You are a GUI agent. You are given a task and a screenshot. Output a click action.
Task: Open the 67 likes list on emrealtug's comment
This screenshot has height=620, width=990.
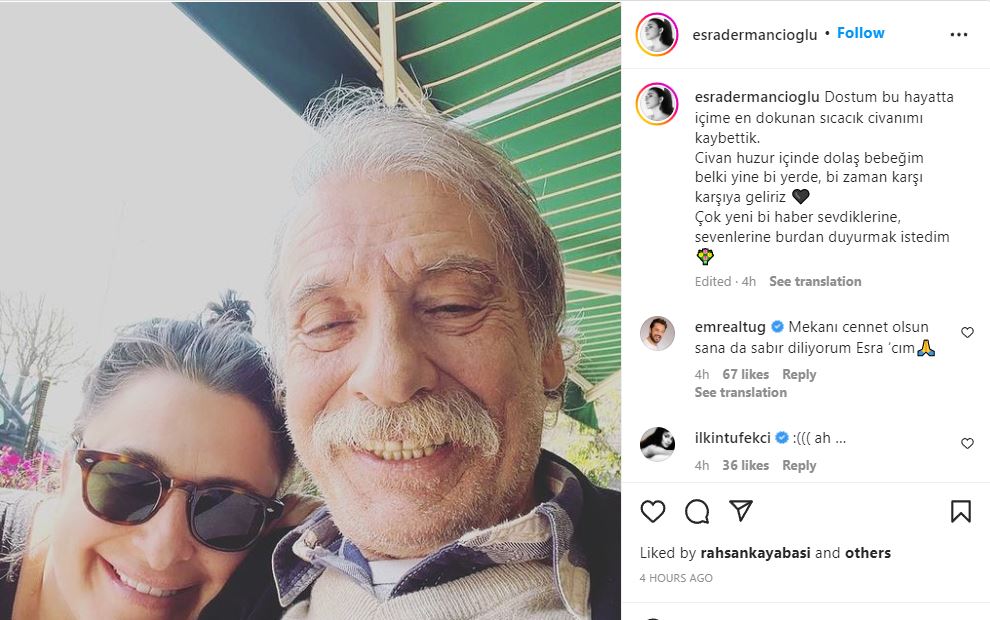tap(745, 374)
